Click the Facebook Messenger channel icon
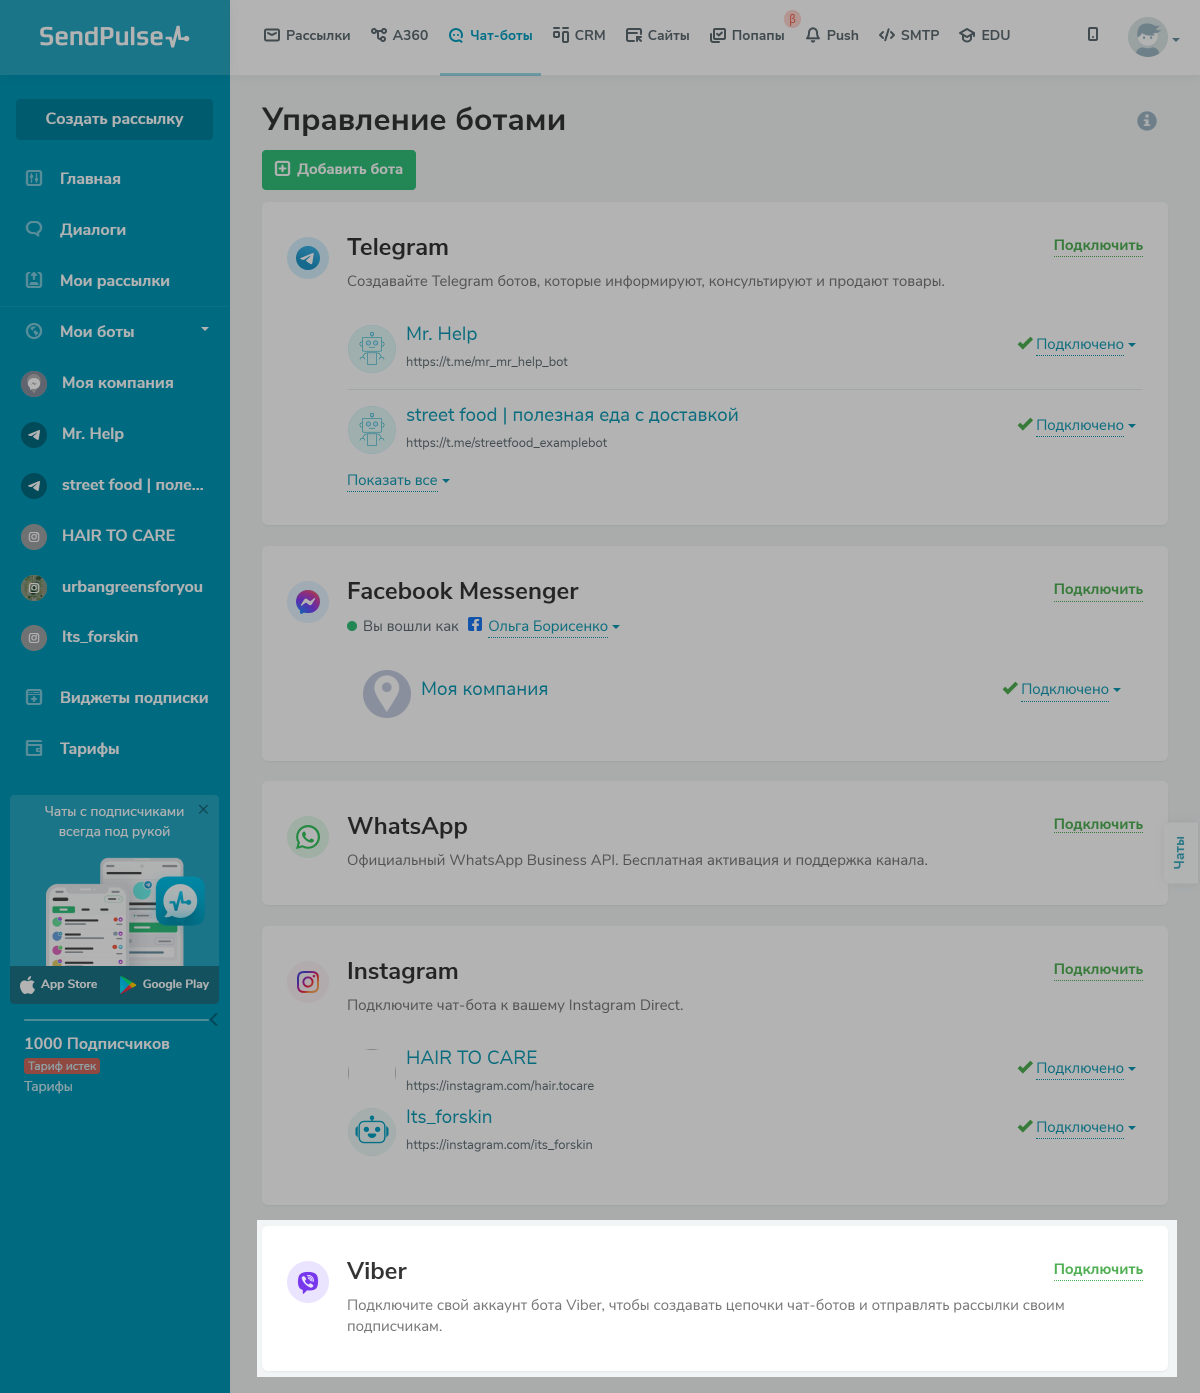 [308, 602]
